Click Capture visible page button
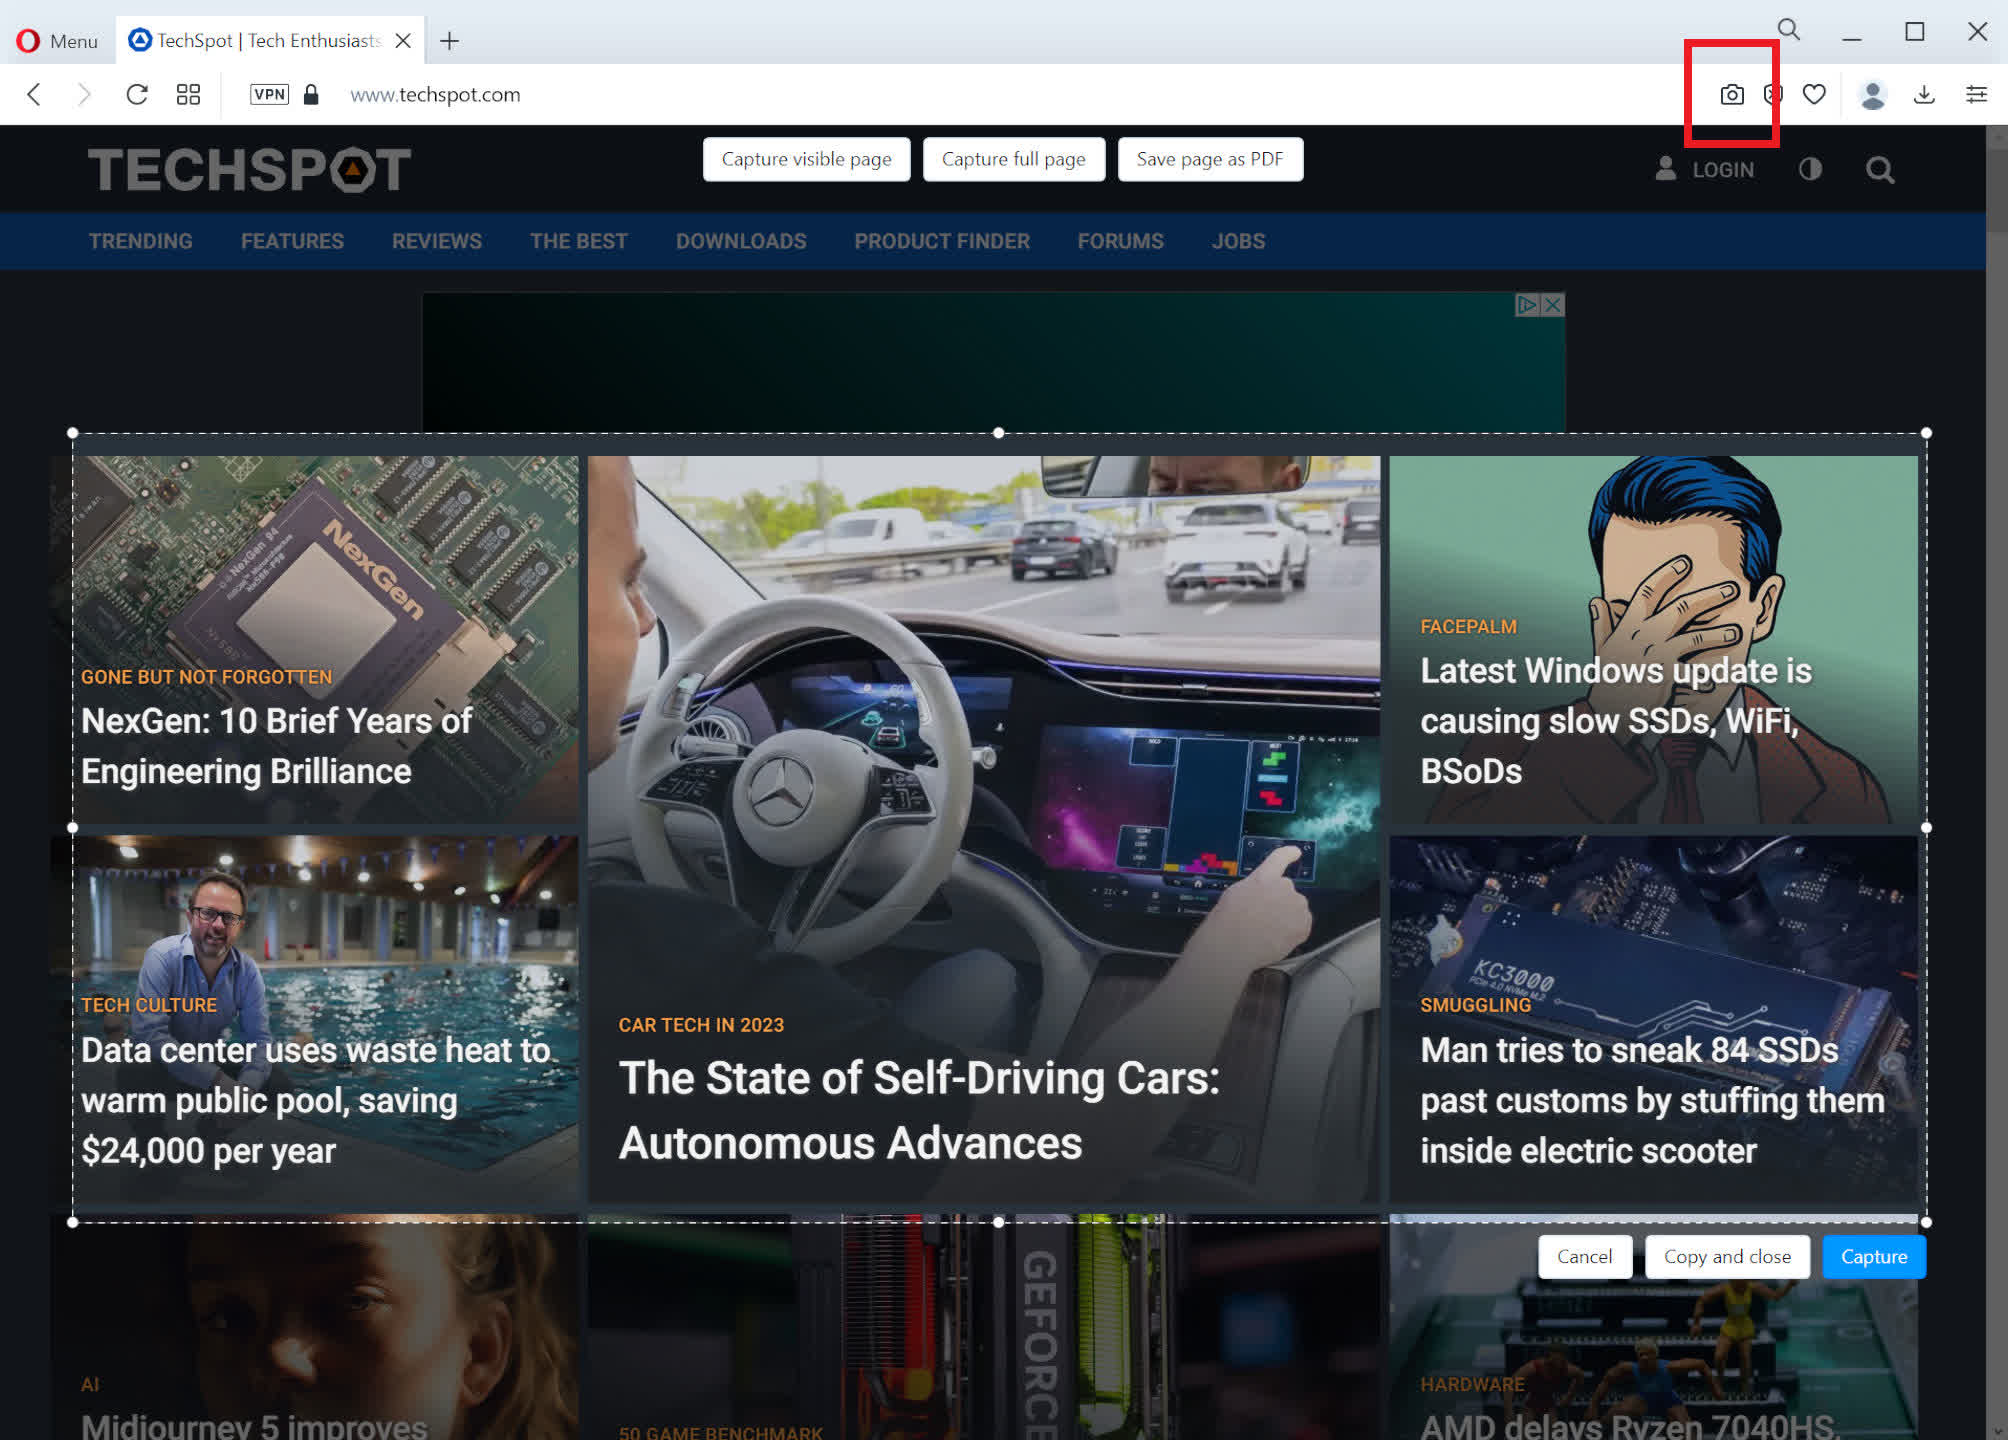2008x1440 pixels. click(806, 159)
